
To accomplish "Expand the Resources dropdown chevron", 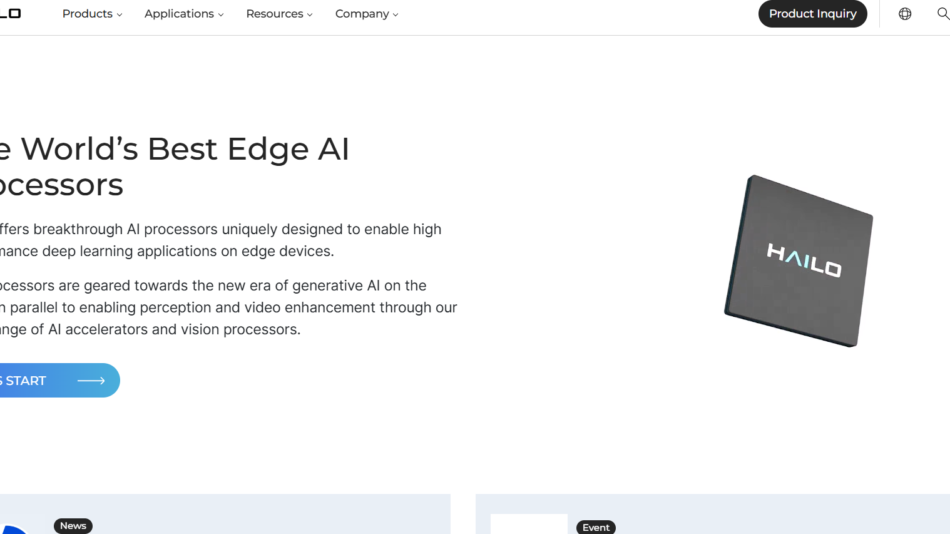I will click(310, 15).
